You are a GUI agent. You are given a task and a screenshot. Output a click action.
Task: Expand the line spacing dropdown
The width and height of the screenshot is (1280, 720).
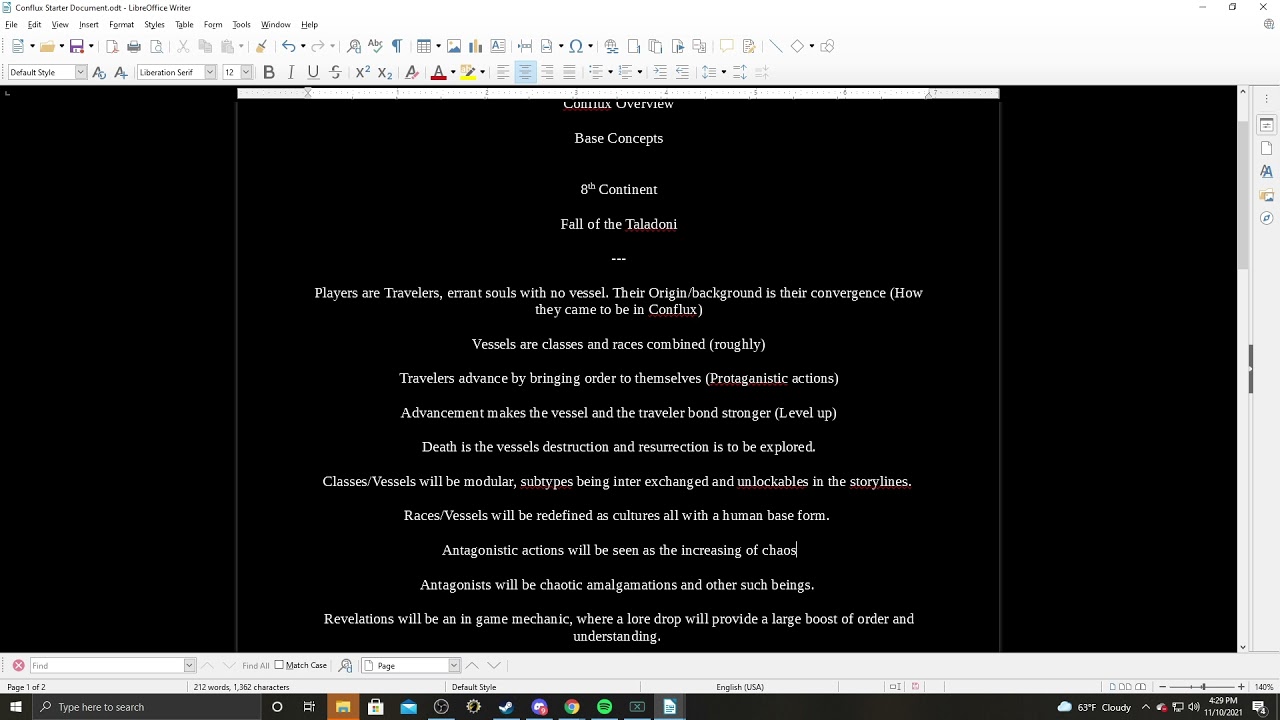pos(722,72)
